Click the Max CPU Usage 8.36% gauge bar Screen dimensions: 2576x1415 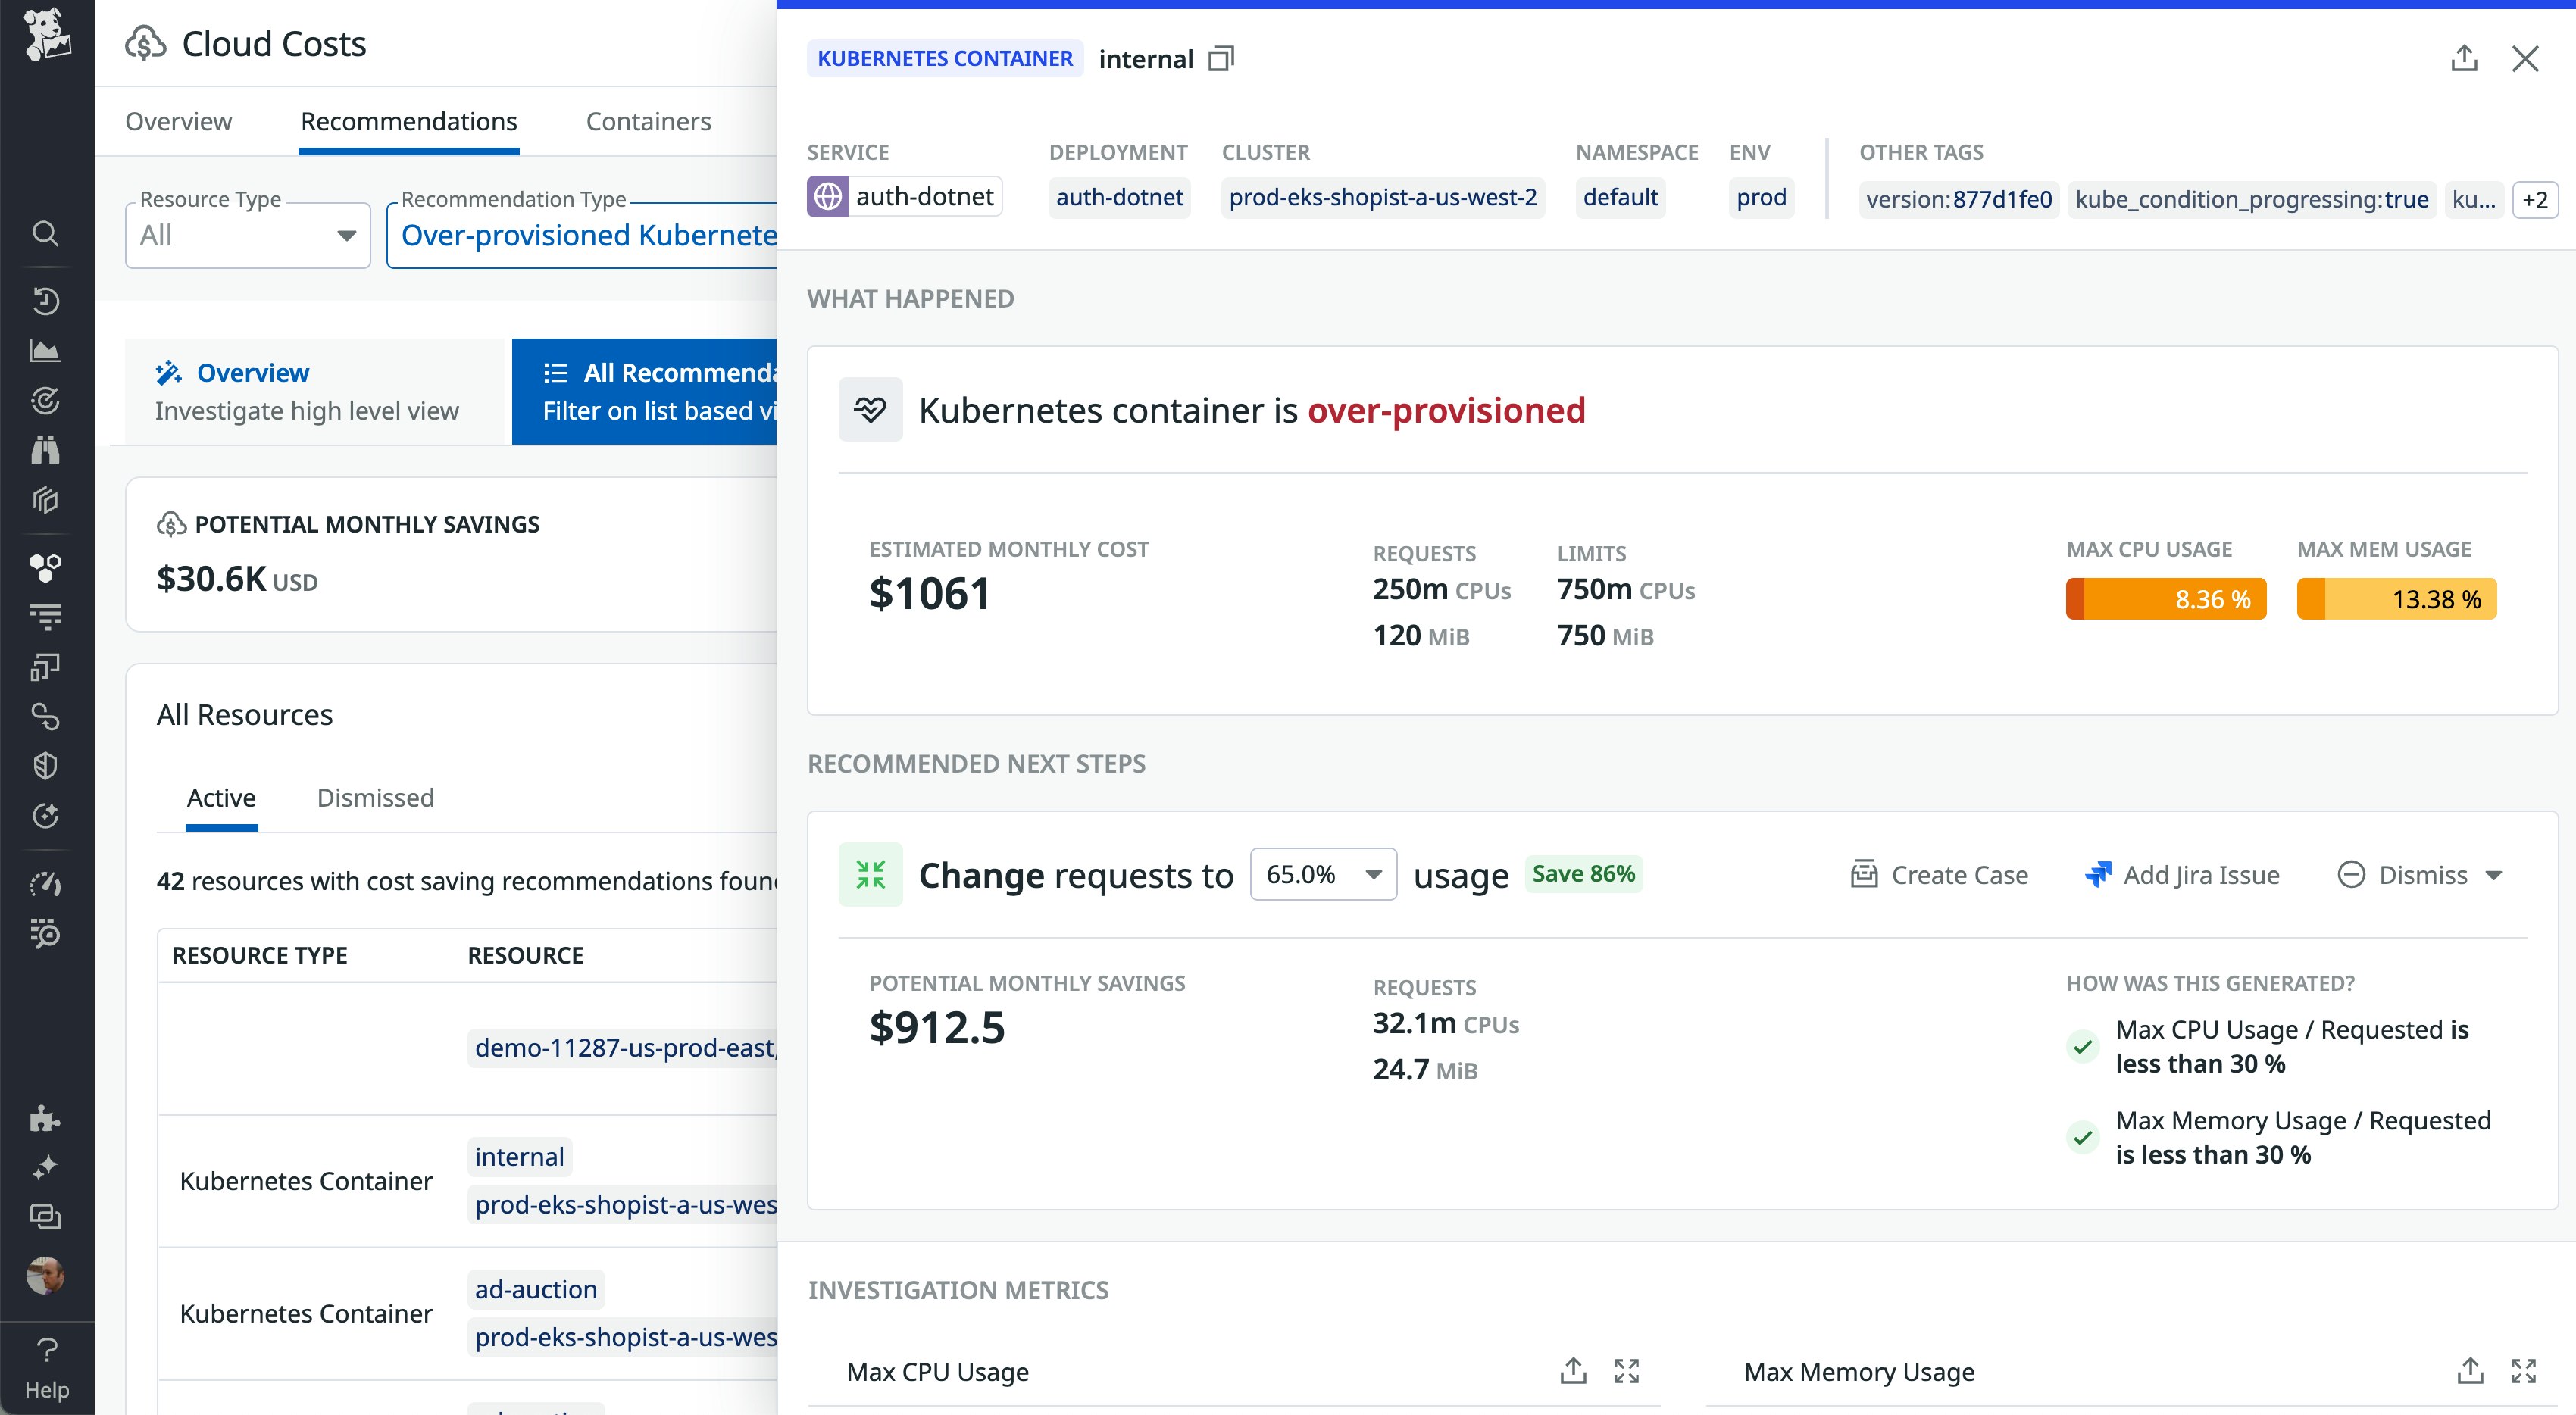click(2165, 599)
